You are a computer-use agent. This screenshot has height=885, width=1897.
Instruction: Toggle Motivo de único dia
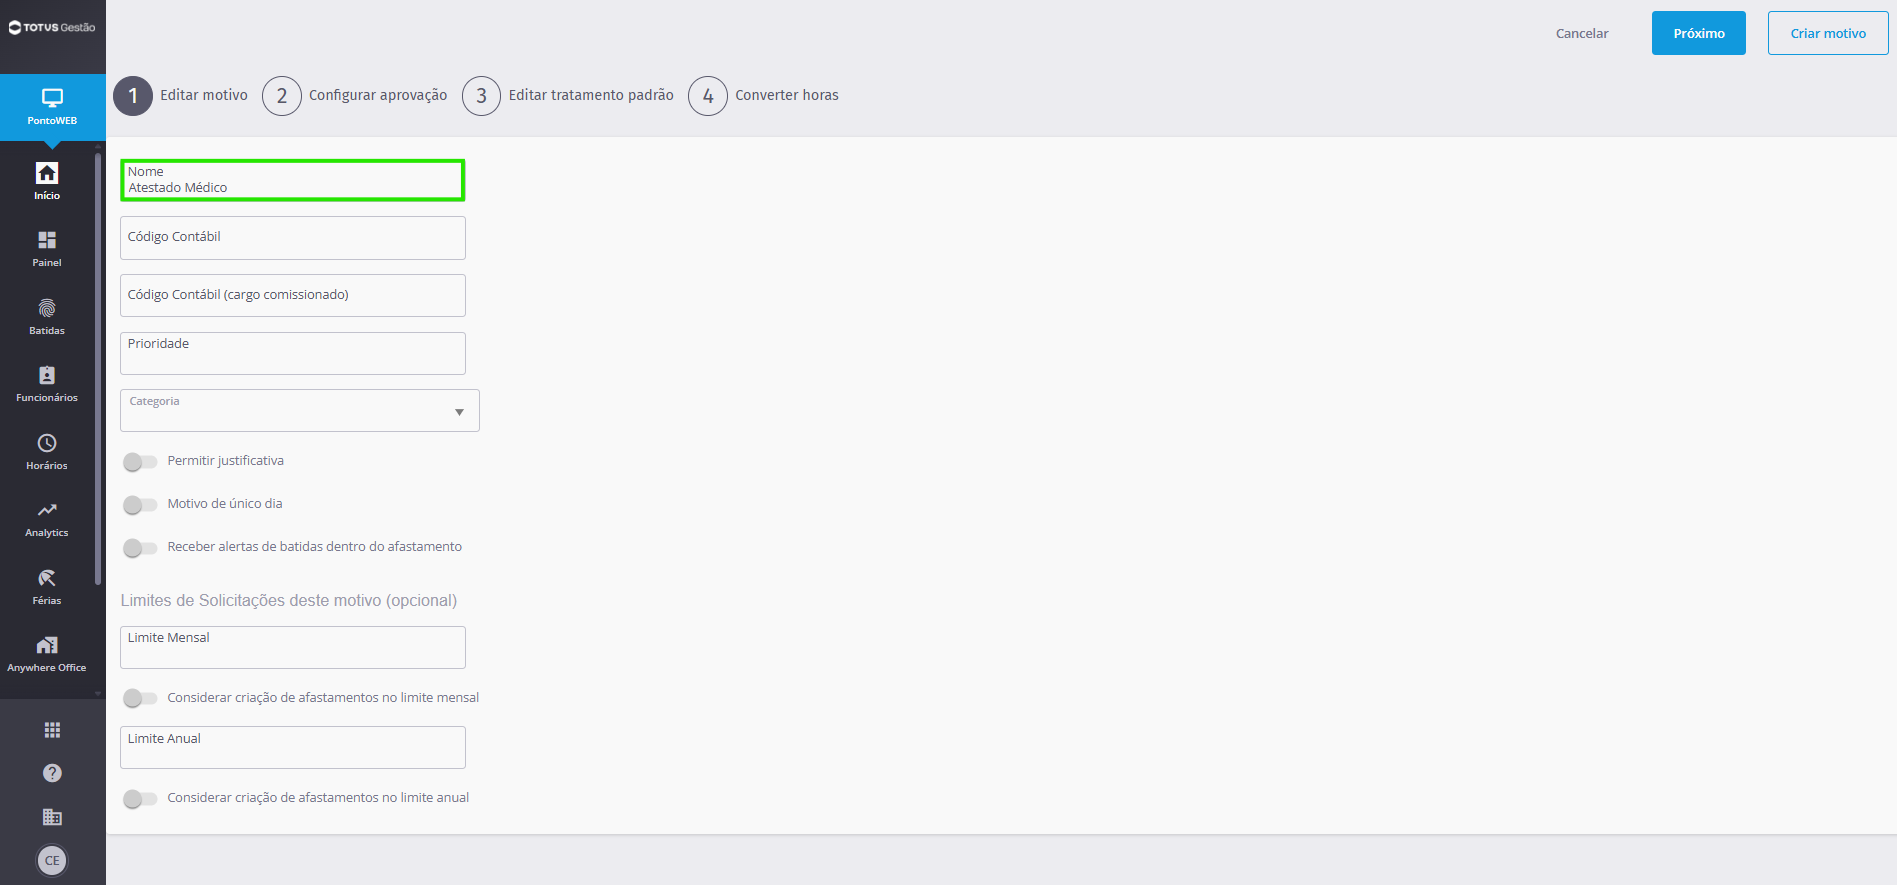[140, 504]
